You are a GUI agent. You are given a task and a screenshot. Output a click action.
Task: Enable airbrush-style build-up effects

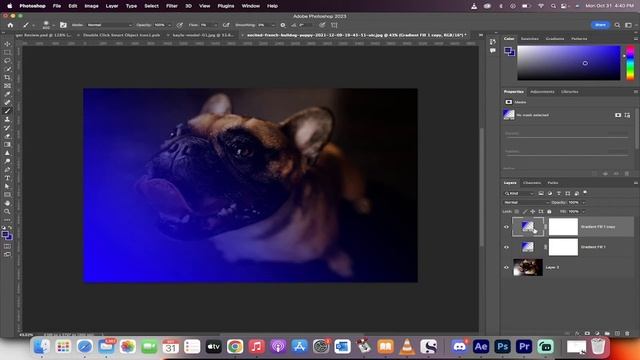(x=226, y=25)
